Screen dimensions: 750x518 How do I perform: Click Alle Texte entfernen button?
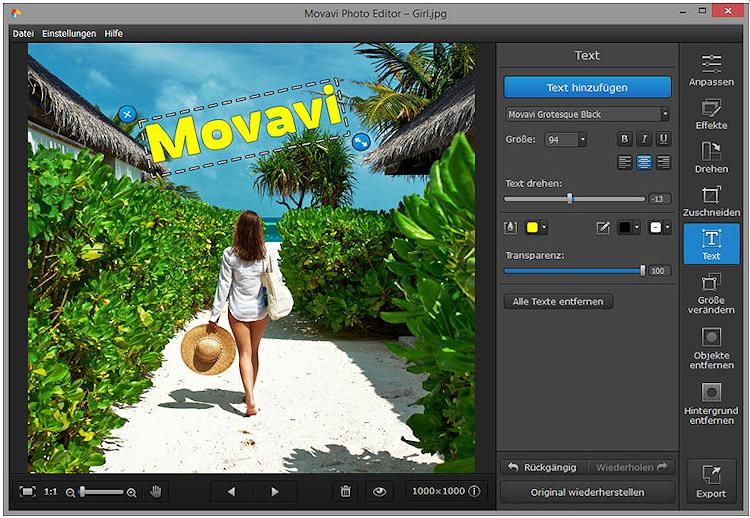pyautogui.click(x=558, y=301)
